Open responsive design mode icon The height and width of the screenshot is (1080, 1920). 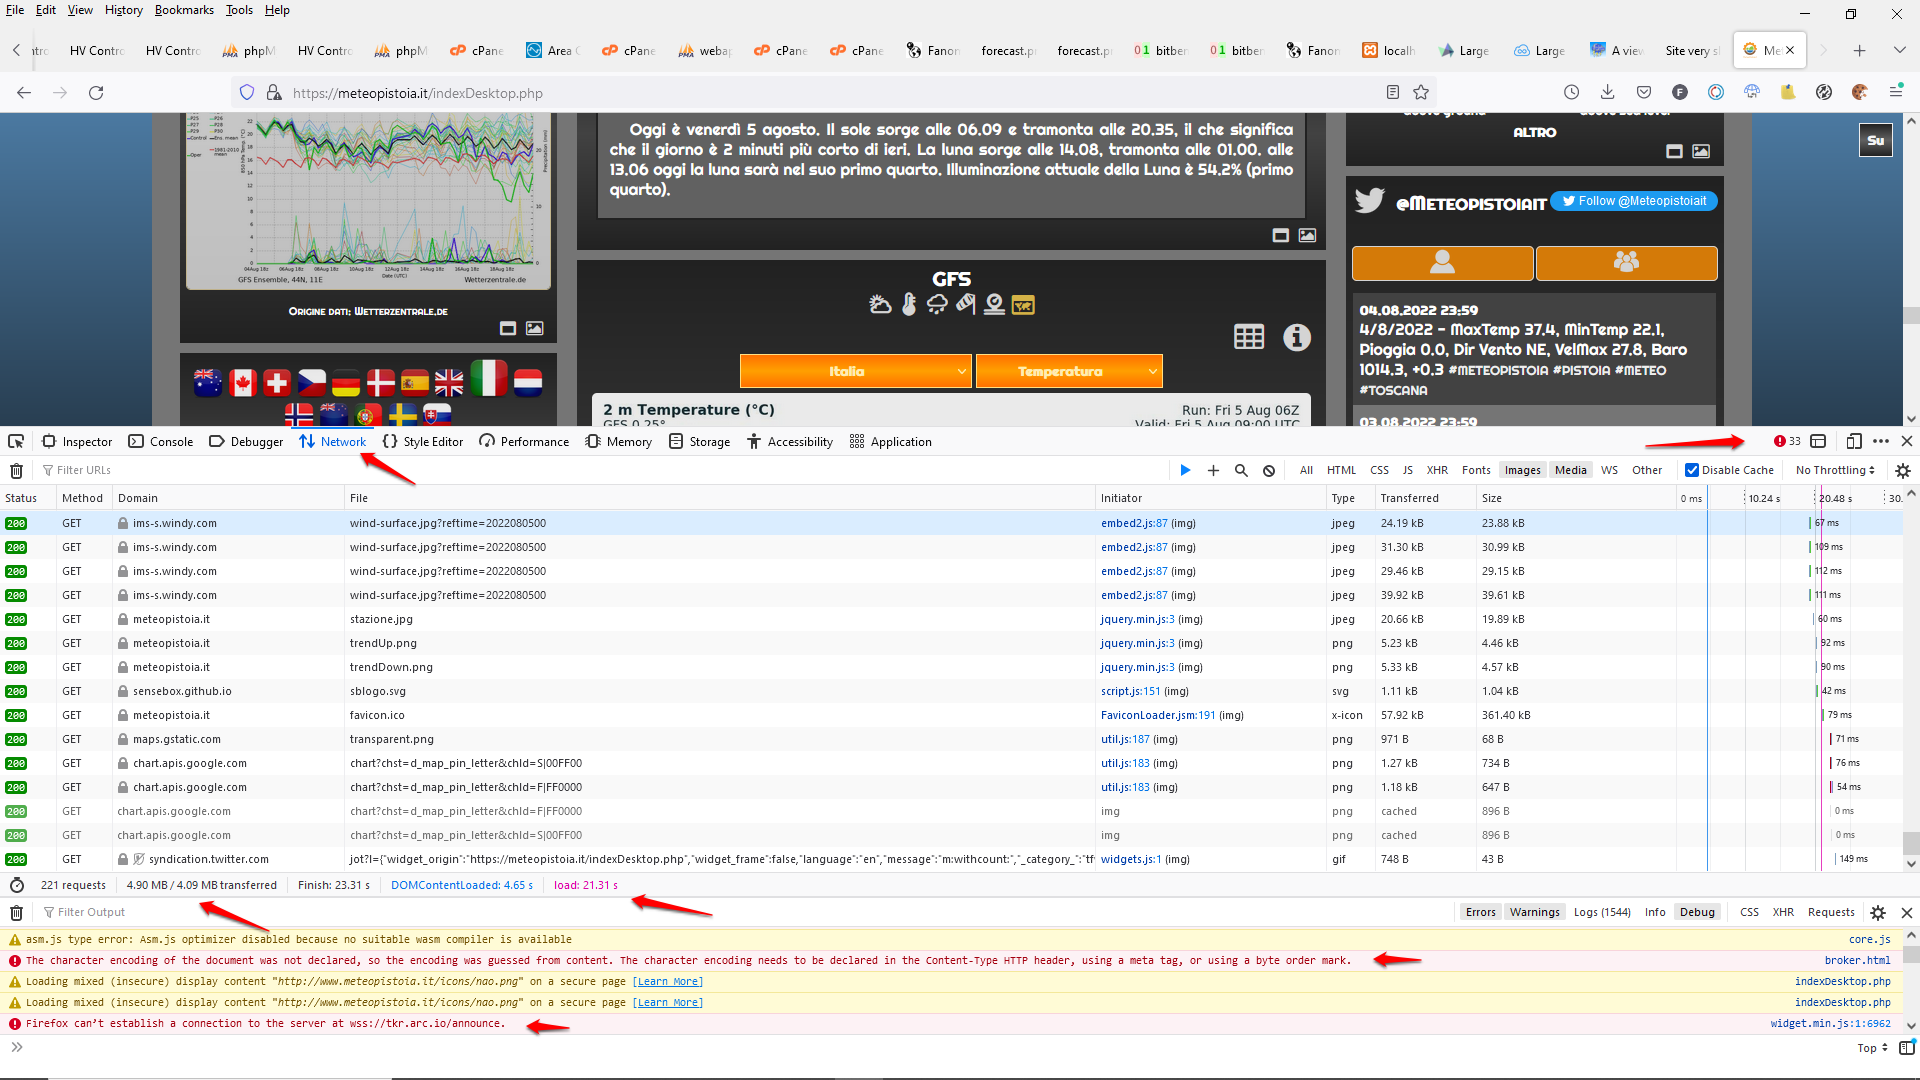coord(1854,441)
